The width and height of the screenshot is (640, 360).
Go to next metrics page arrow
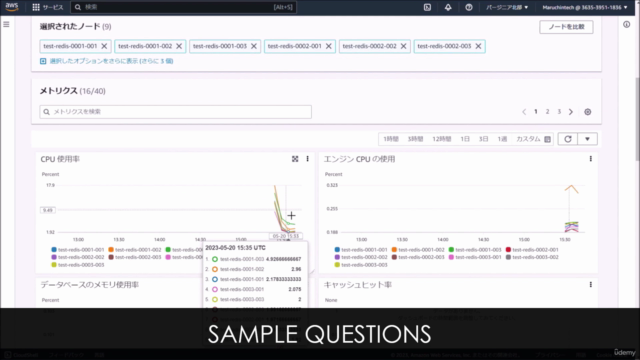tap(571, 112)
